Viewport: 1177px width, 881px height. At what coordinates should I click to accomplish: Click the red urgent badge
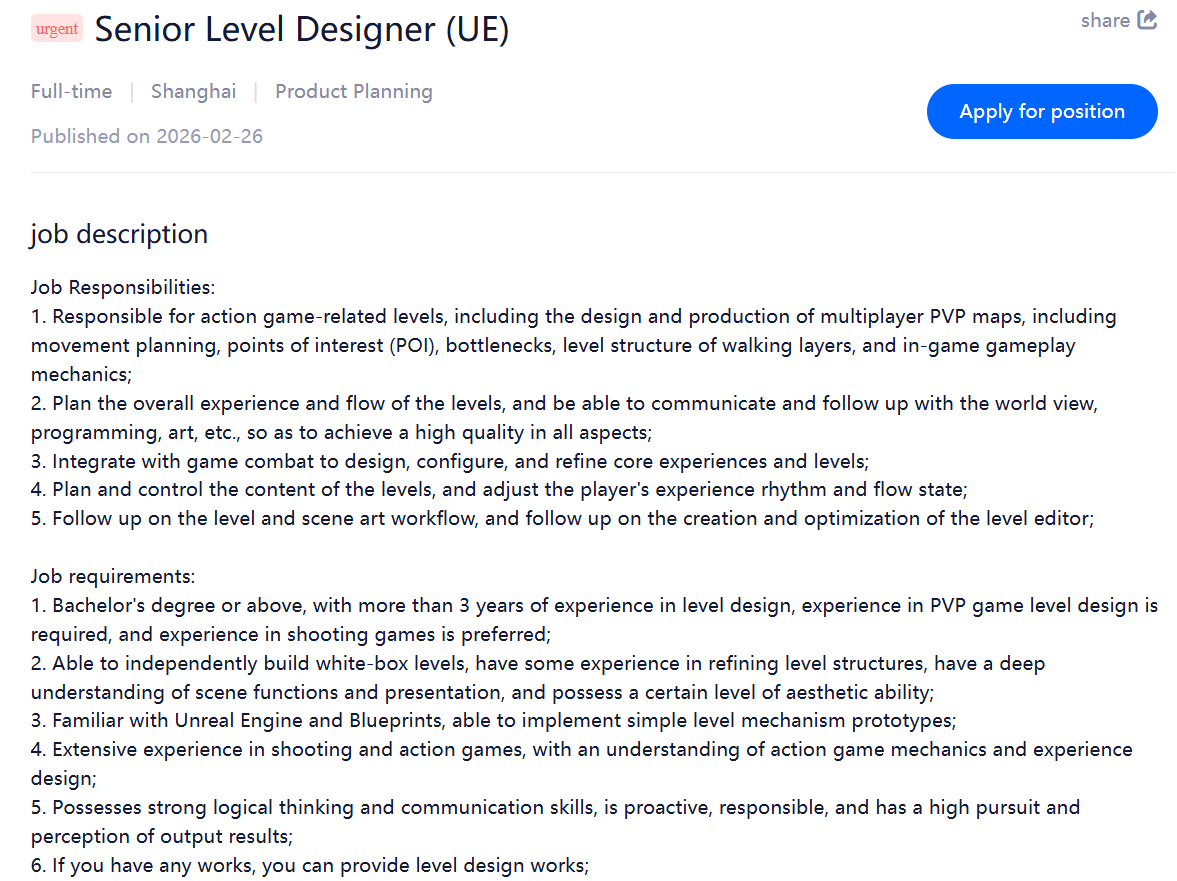56,29
